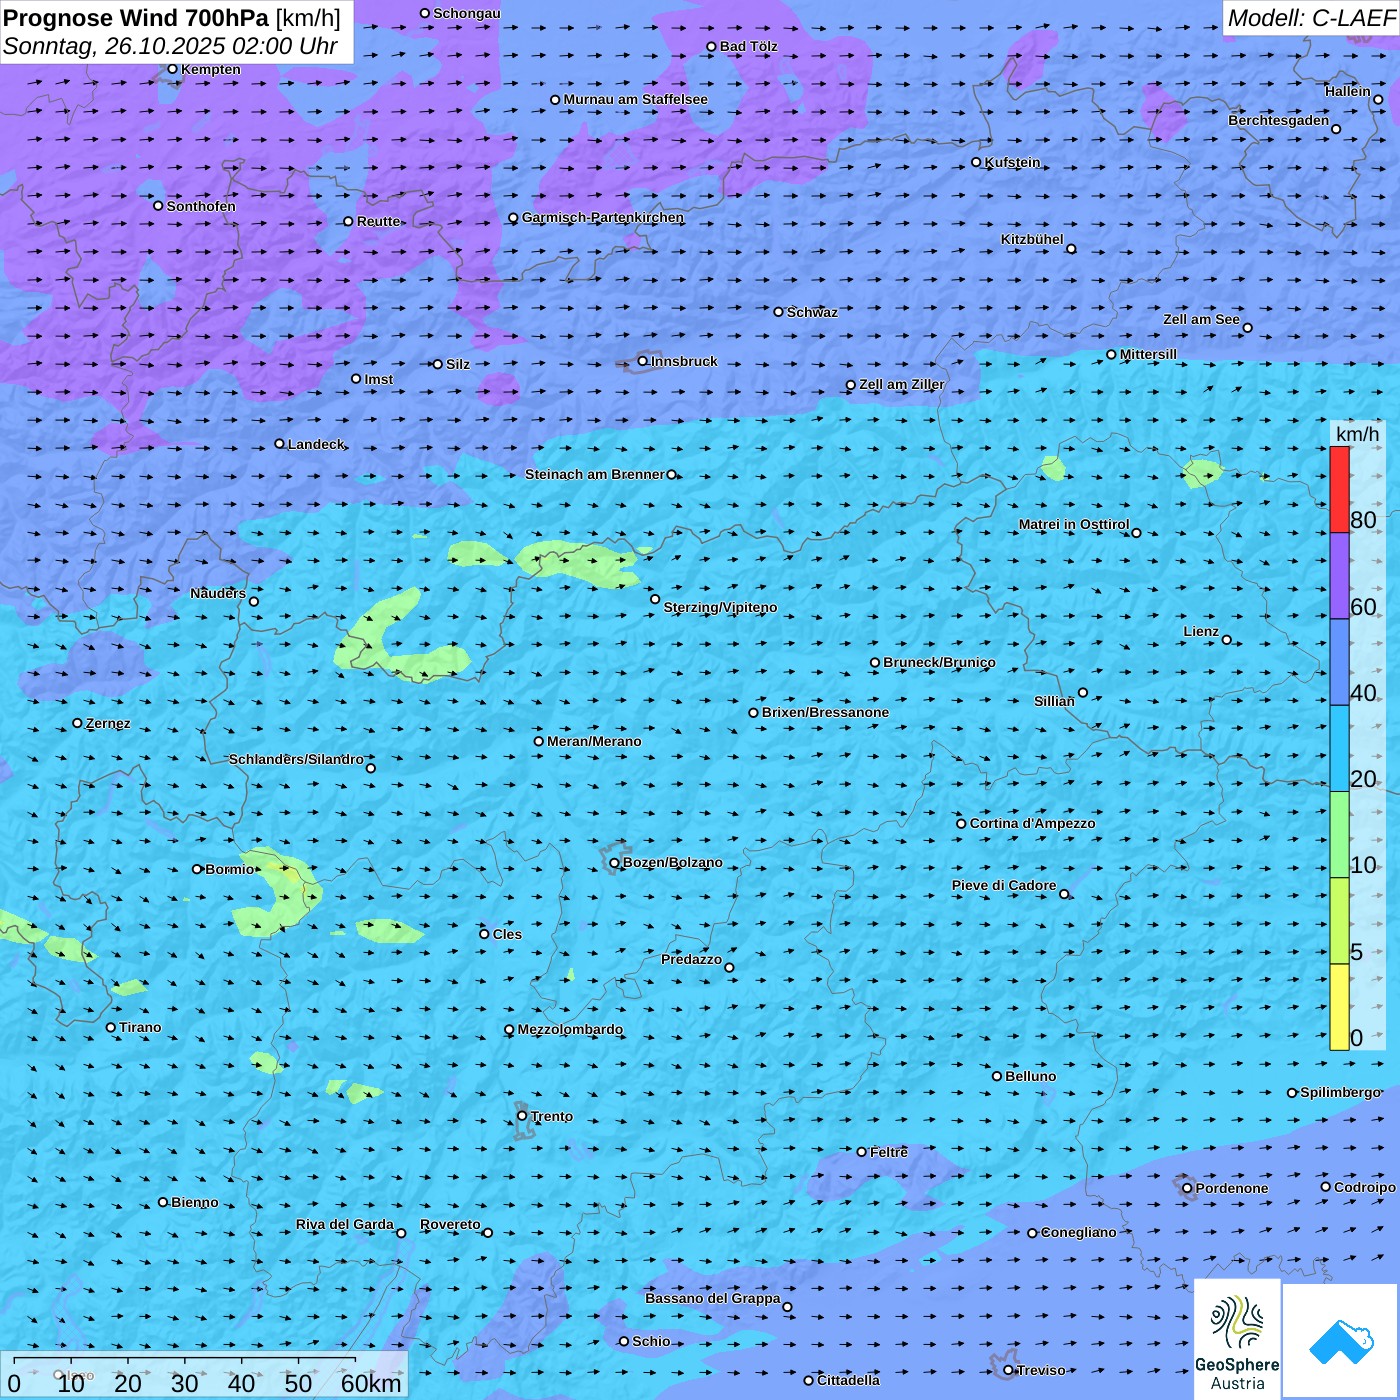The width and height of the screenshot is (1400, 1400).
Task: Click the Nauders town label
Action: click(x=218, y=593)
